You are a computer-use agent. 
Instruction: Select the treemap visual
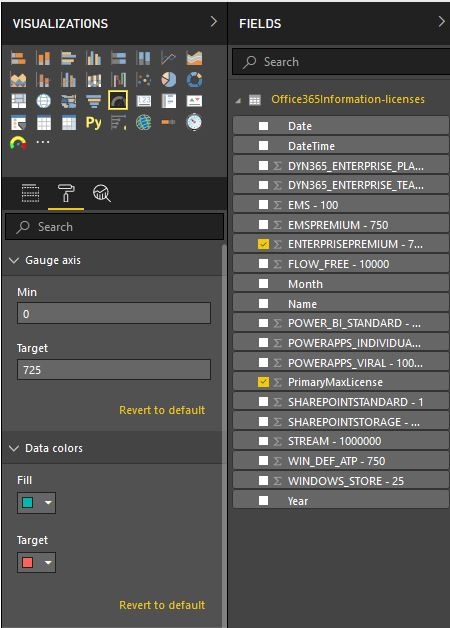18,101
